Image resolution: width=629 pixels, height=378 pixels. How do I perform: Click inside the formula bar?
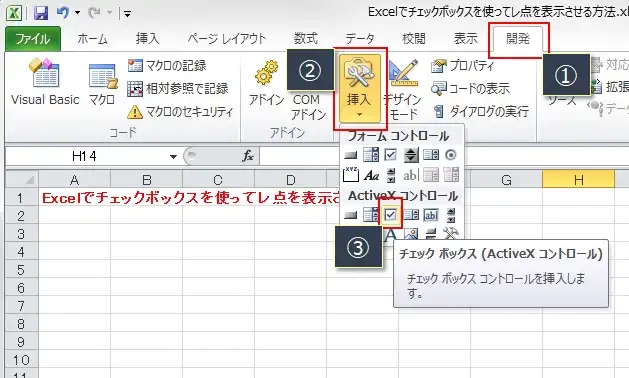(444, 156)
